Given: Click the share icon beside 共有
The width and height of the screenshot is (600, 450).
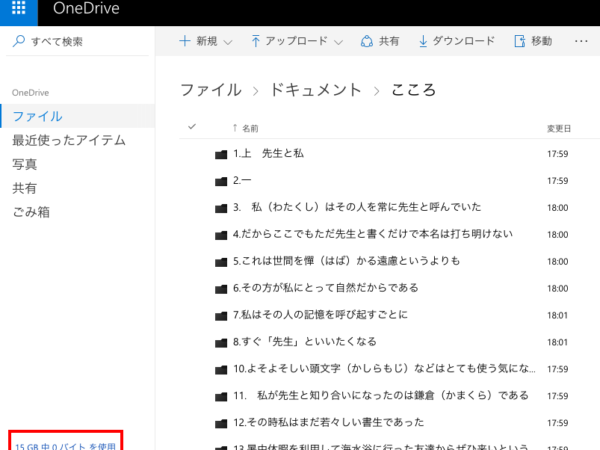Looking at the screenshot, I should (x=367, y=41).
